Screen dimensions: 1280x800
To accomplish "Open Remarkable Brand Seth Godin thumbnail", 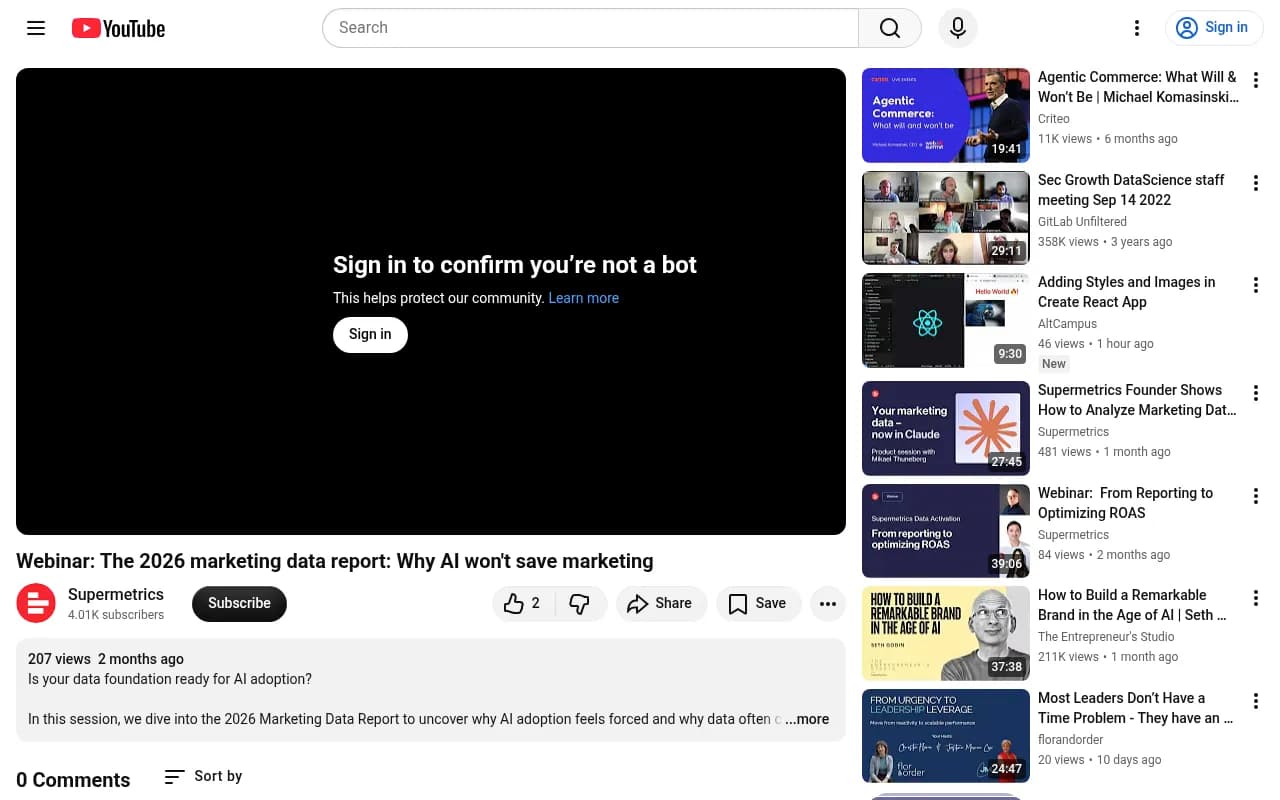I will click(946, 633).
